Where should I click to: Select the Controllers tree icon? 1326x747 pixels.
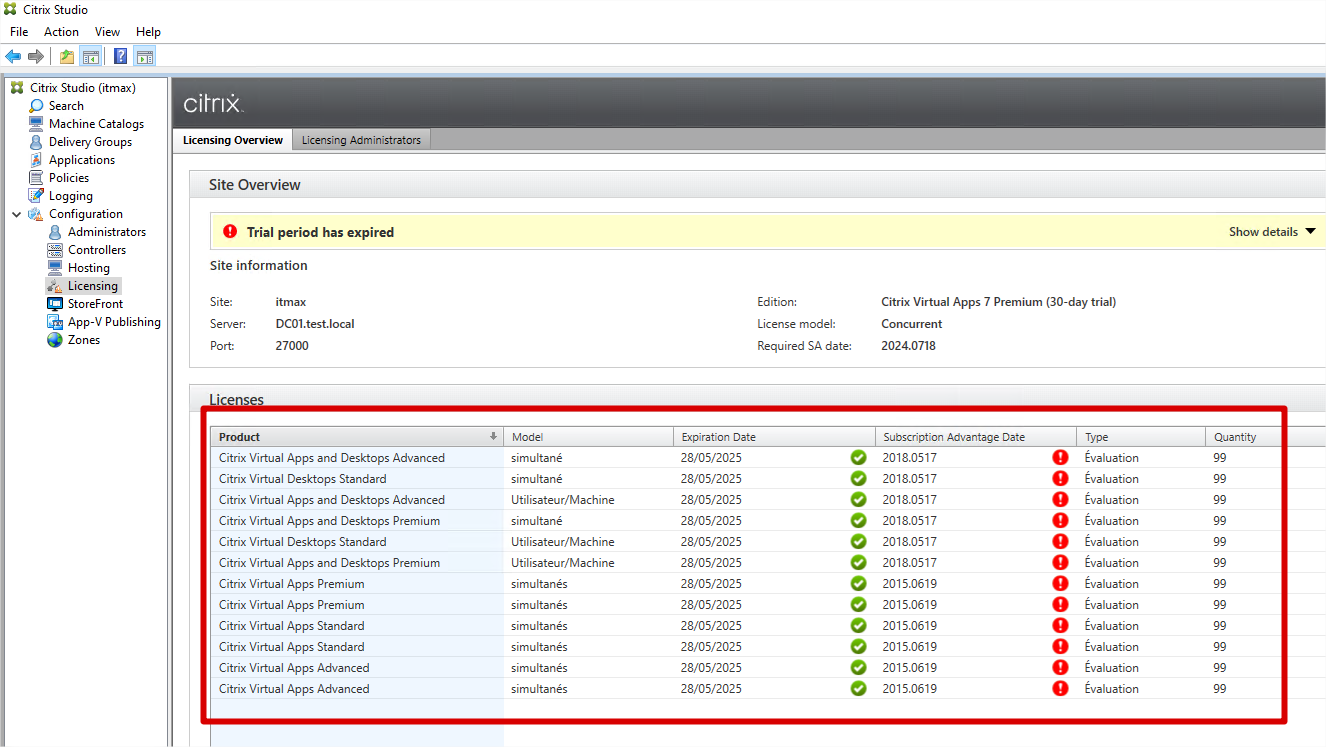(x=56, y=250)
